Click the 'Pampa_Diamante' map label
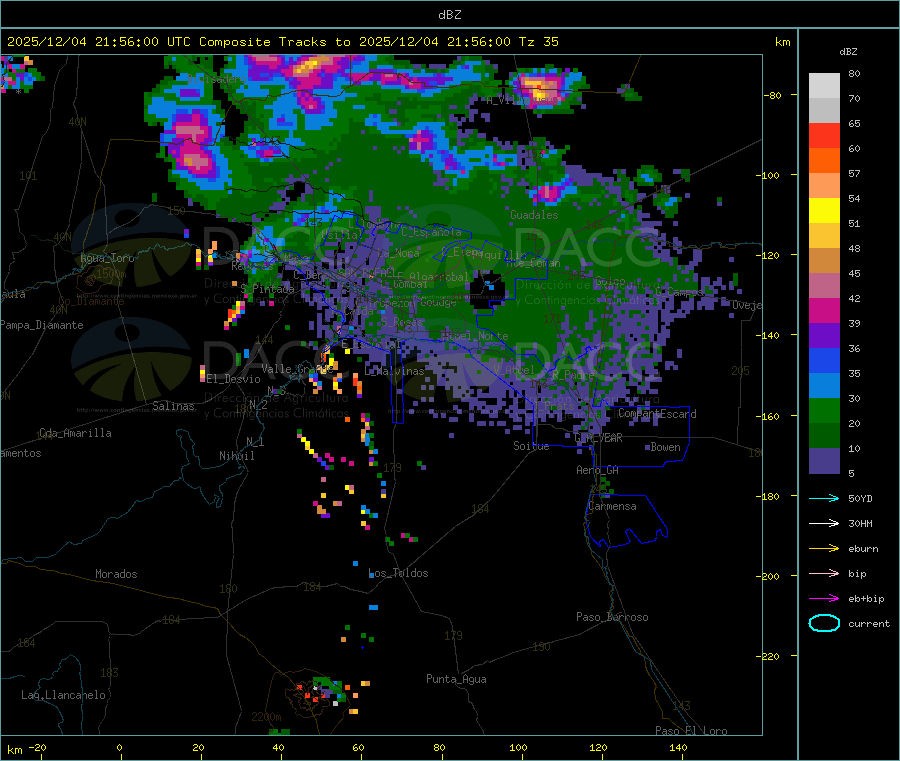This screenshot has height=761, width=900. pos(41,325)
